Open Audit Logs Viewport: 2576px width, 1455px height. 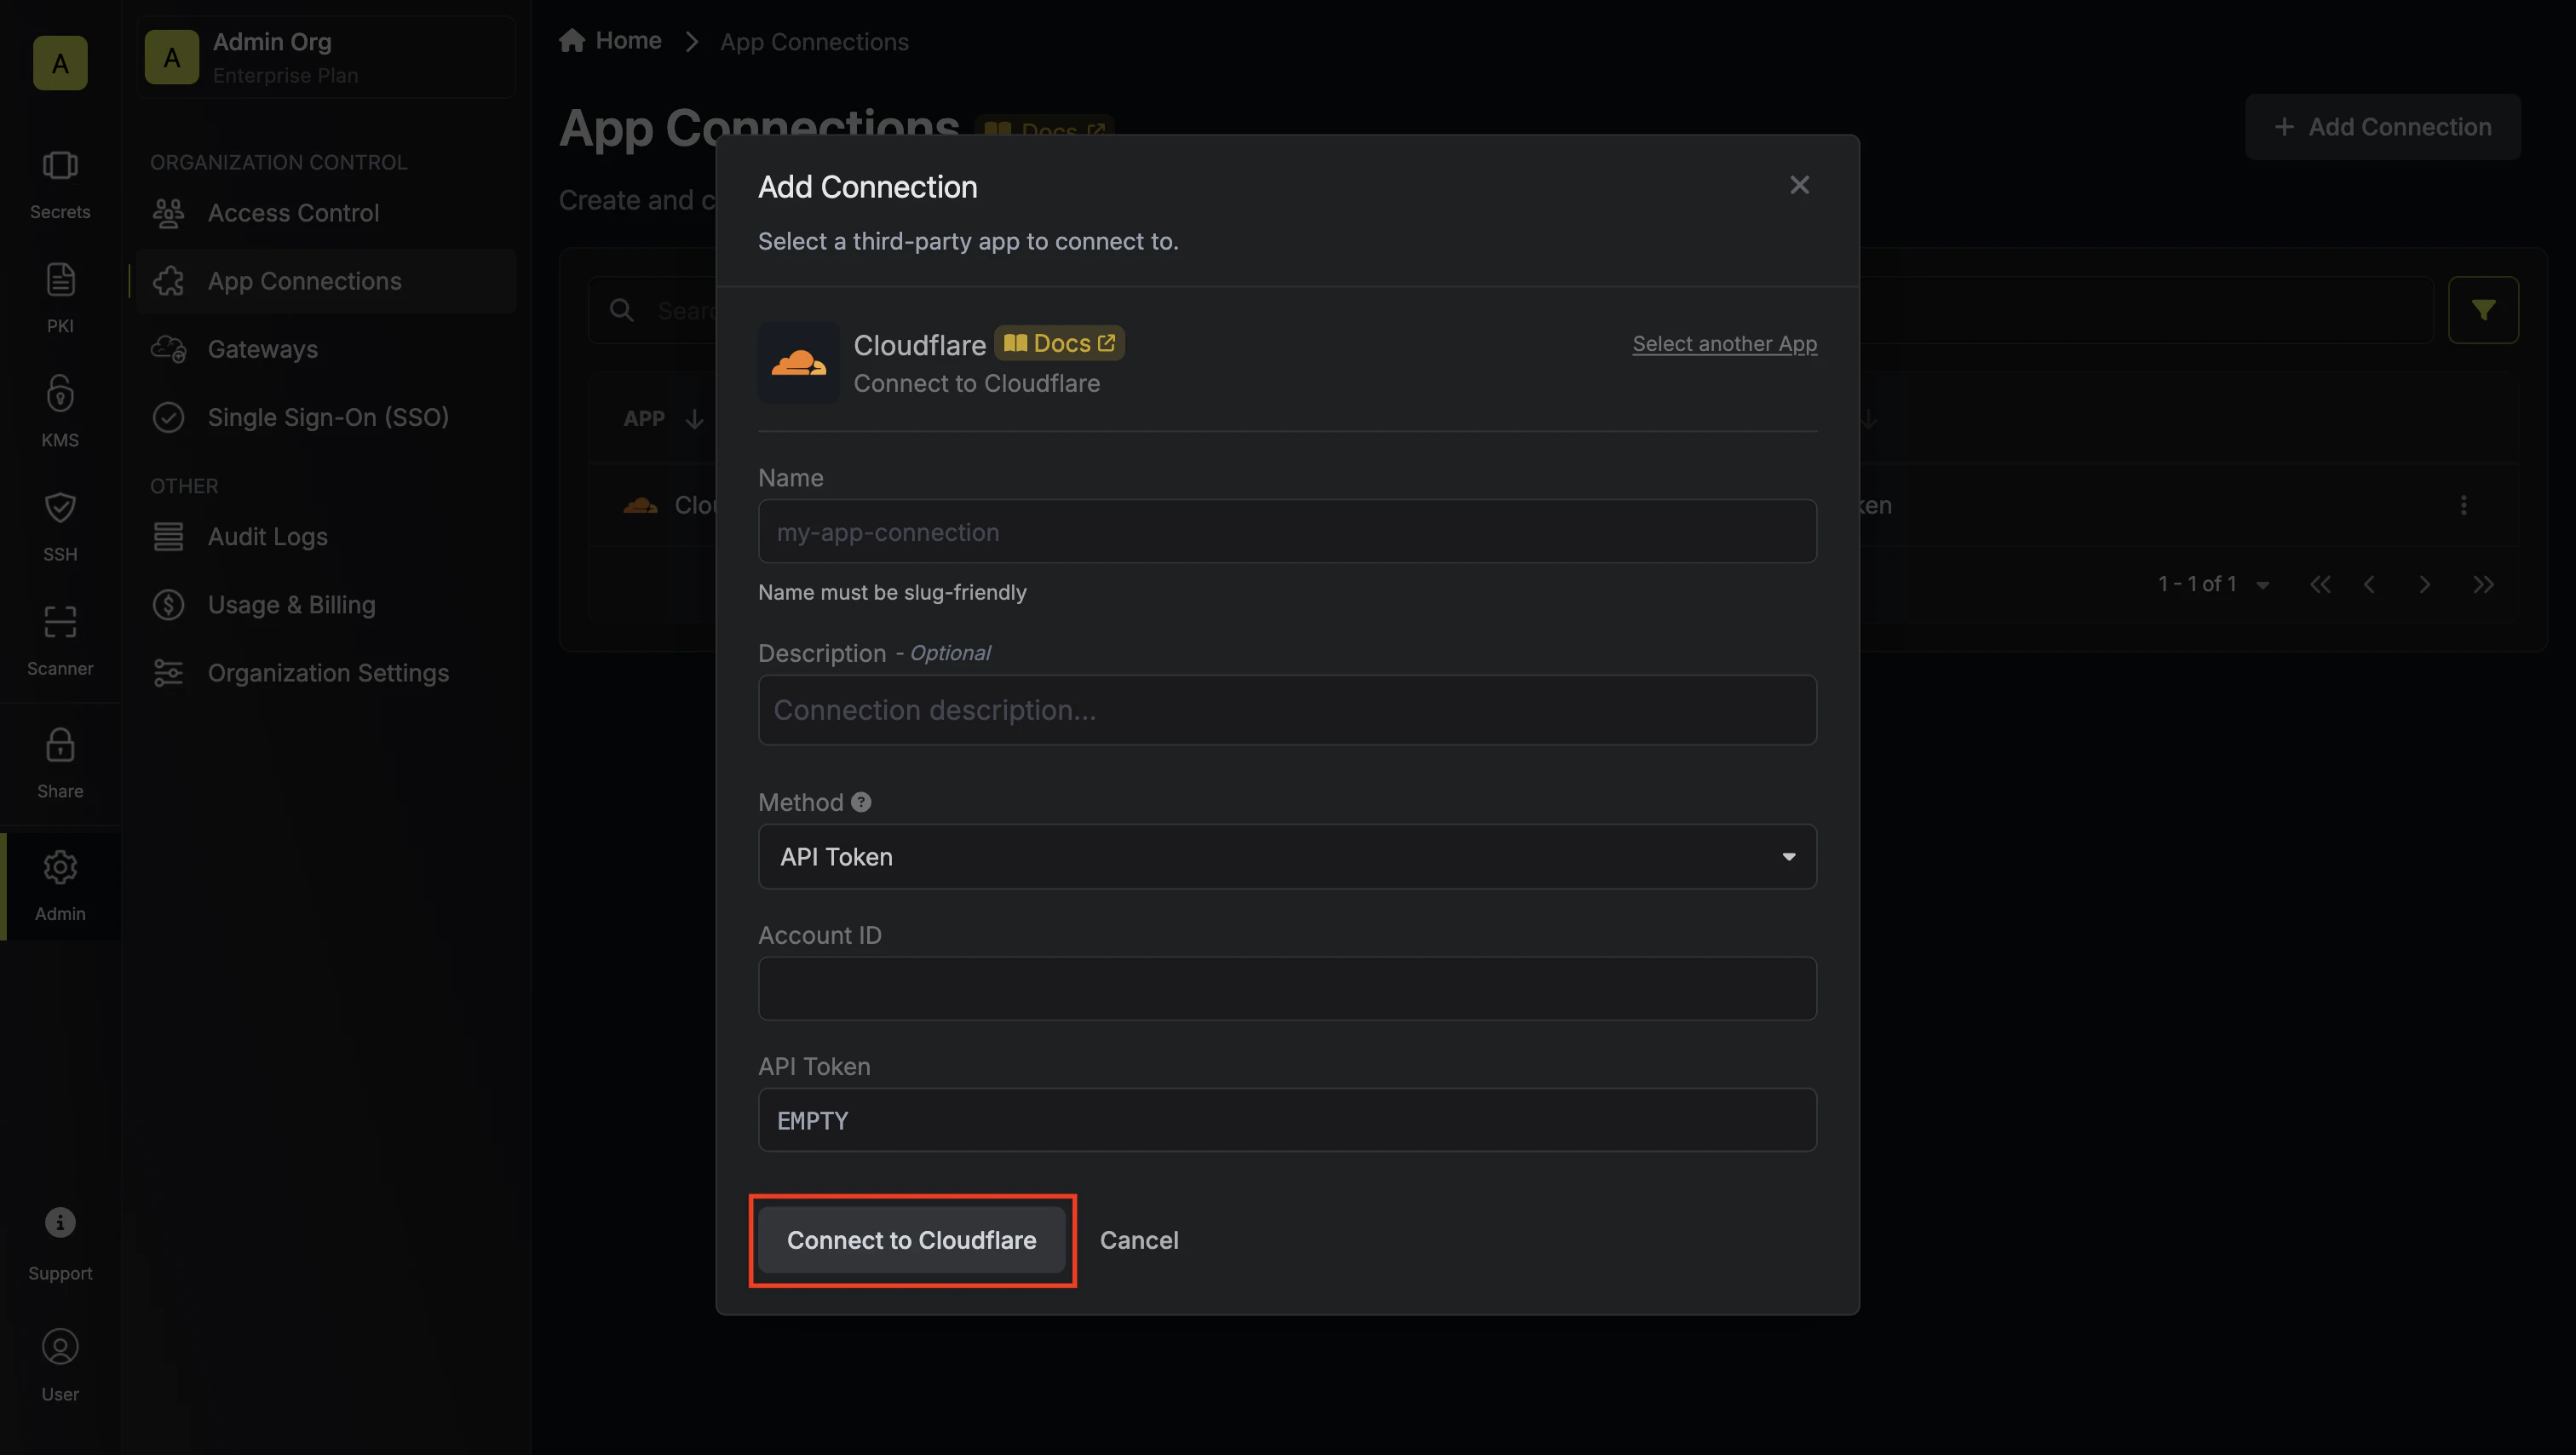326,537
